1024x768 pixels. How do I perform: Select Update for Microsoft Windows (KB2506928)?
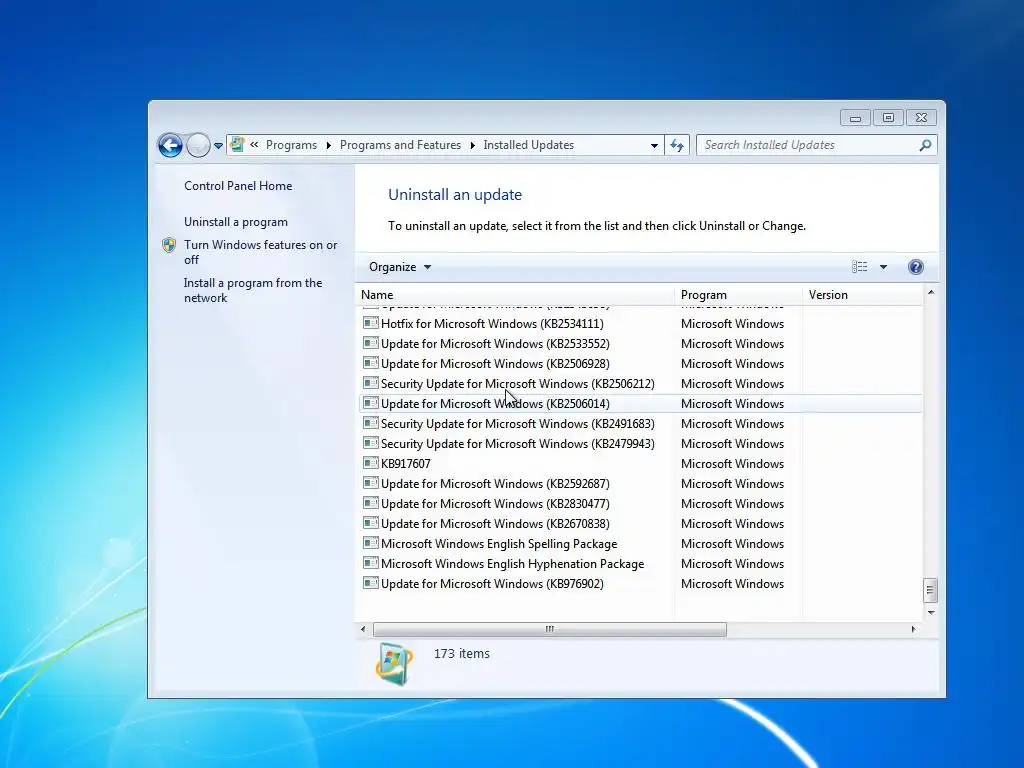click(x=495, y=364)
